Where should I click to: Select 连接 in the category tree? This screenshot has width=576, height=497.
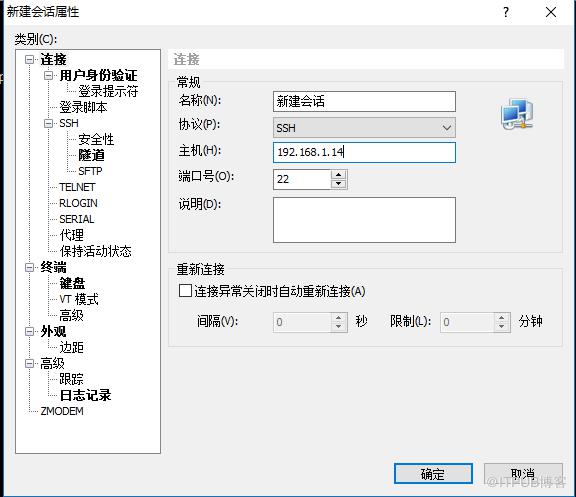[x=53, y=60]
